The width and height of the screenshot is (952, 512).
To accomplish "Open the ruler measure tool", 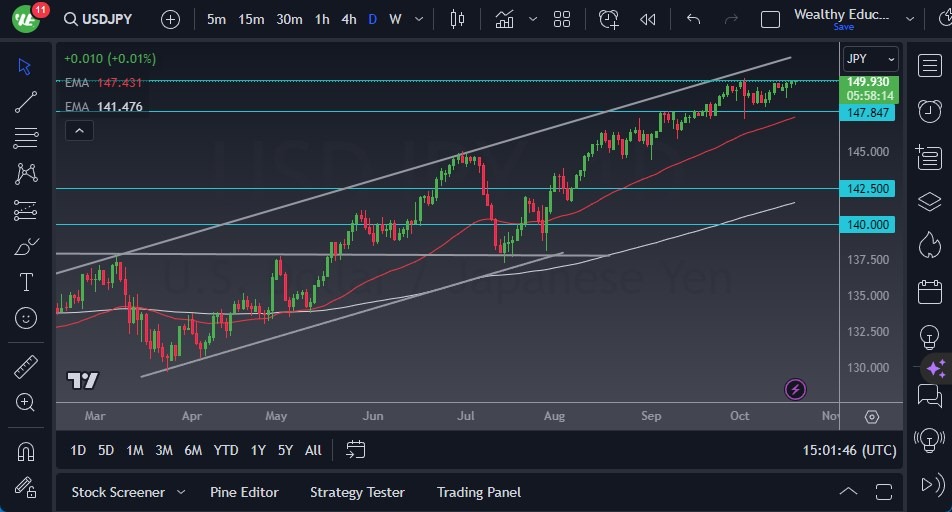I will (26, 367).
